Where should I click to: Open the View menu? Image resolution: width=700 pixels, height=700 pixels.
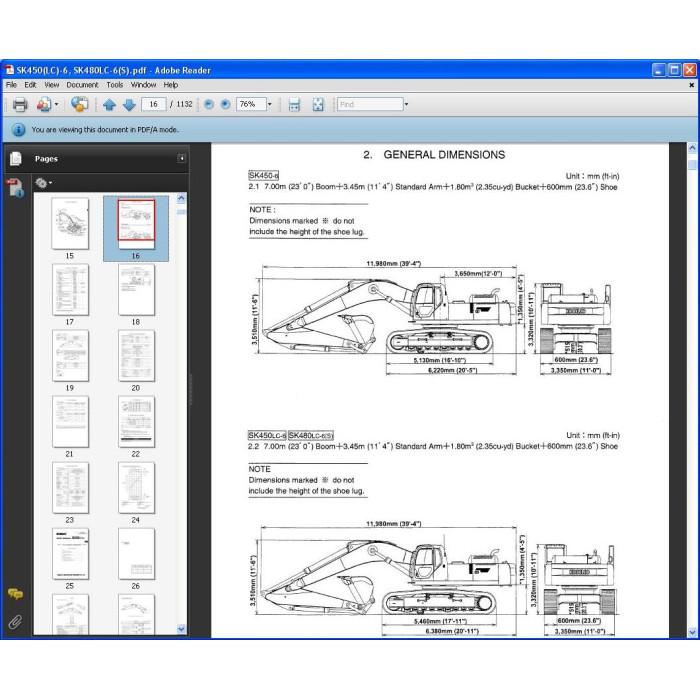51,85
